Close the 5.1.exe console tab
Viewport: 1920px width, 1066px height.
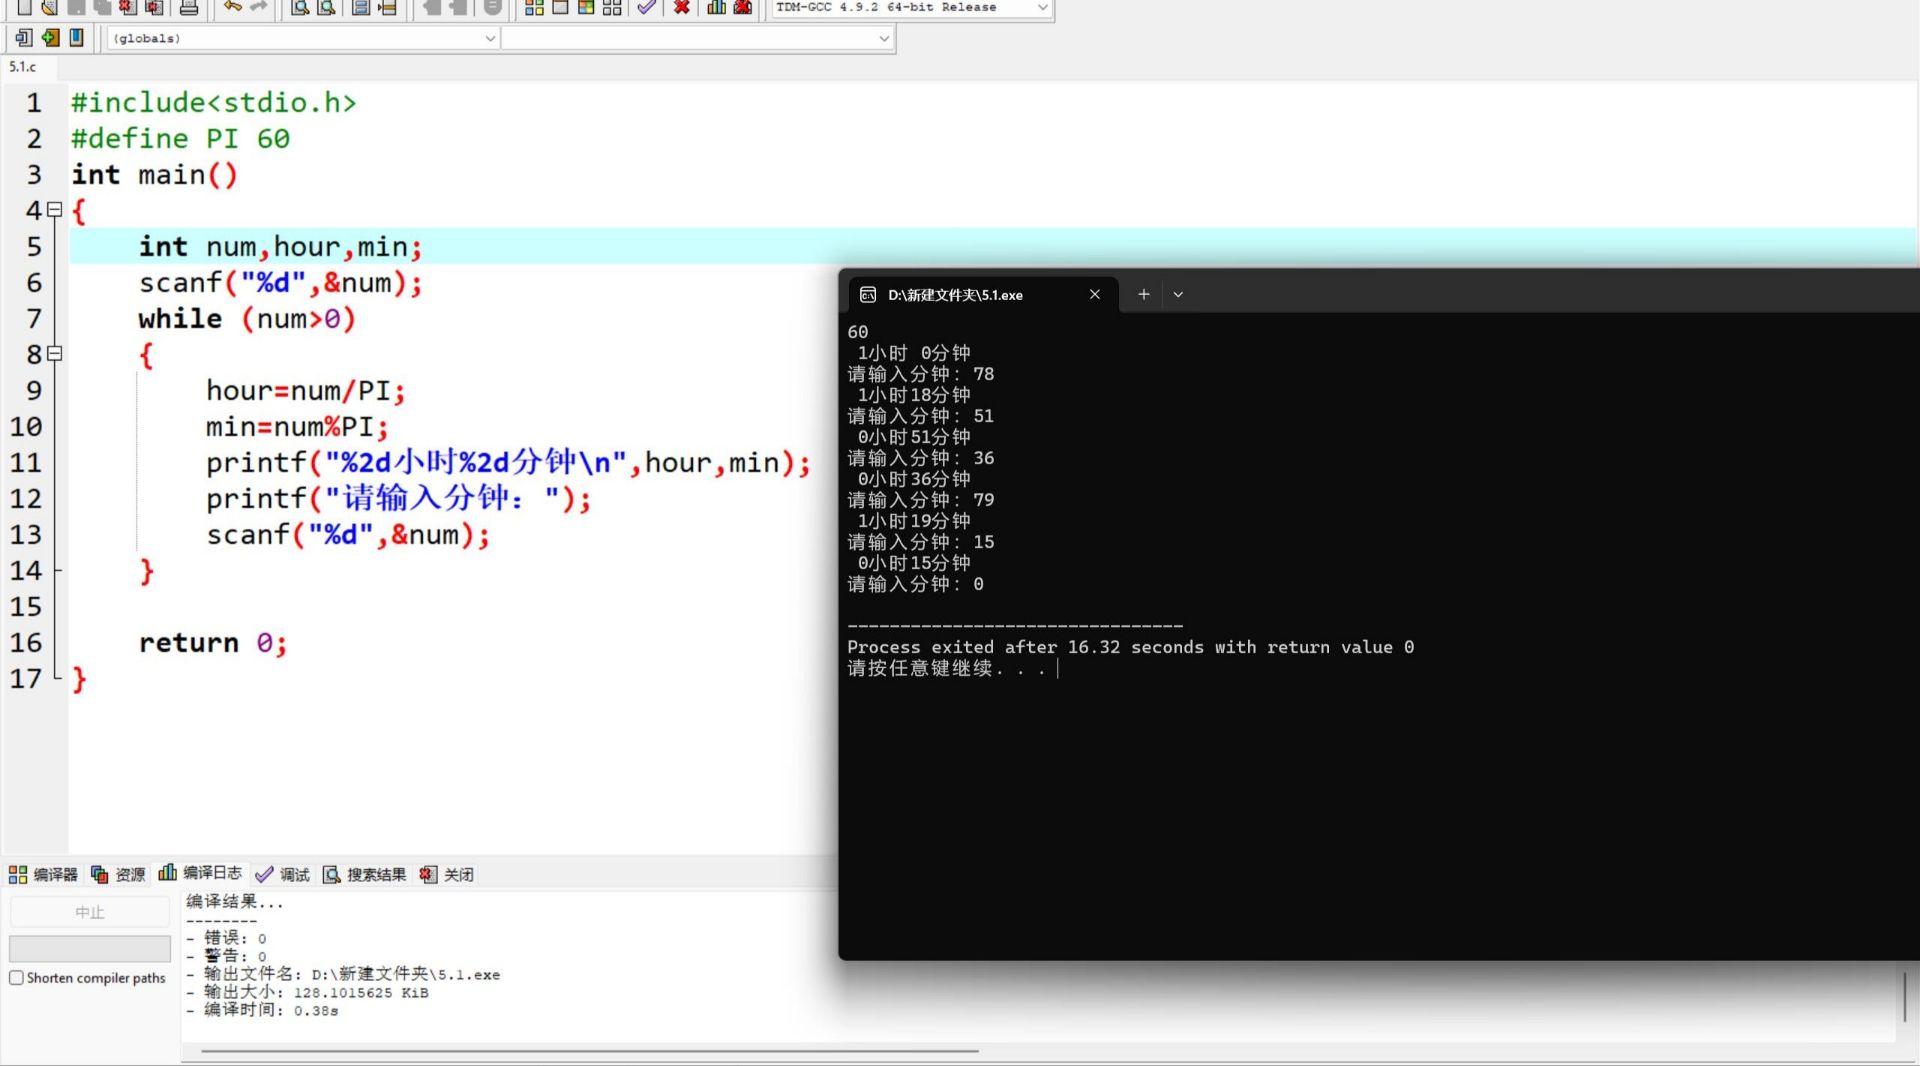[1095, 295]
